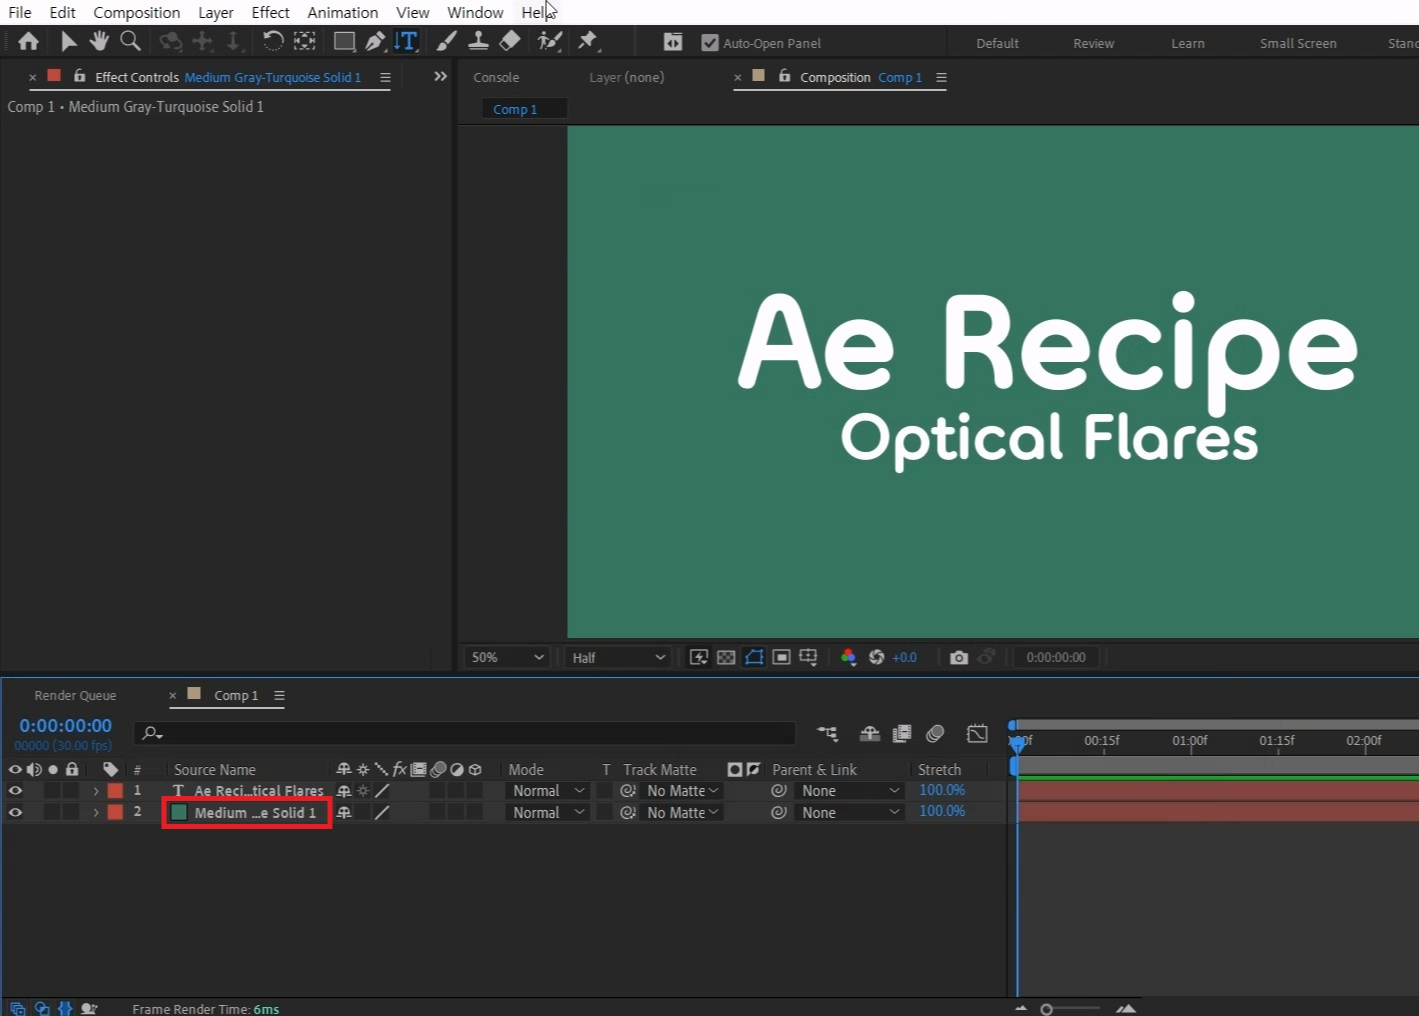Select the Brush tool

(x=447, y=41)
